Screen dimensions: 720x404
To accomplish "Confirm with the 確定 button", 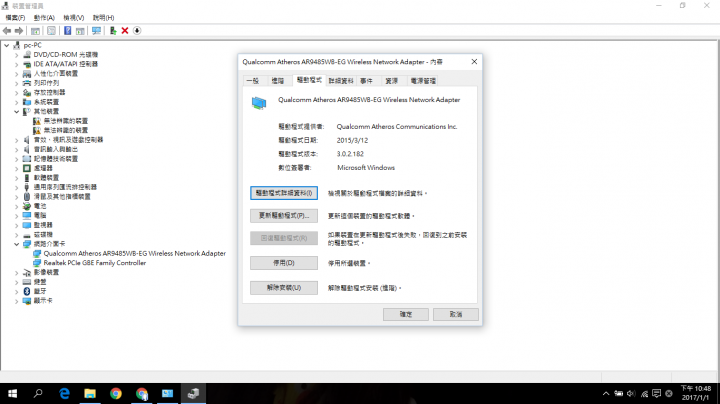I will pos(406,314).
